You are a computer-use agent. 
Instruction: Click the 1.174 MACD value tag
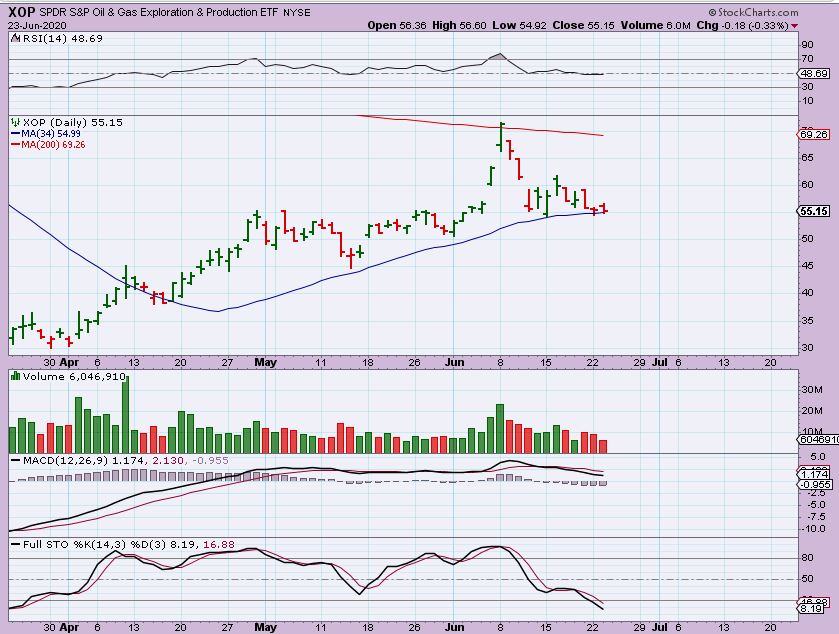click(815, 475)
